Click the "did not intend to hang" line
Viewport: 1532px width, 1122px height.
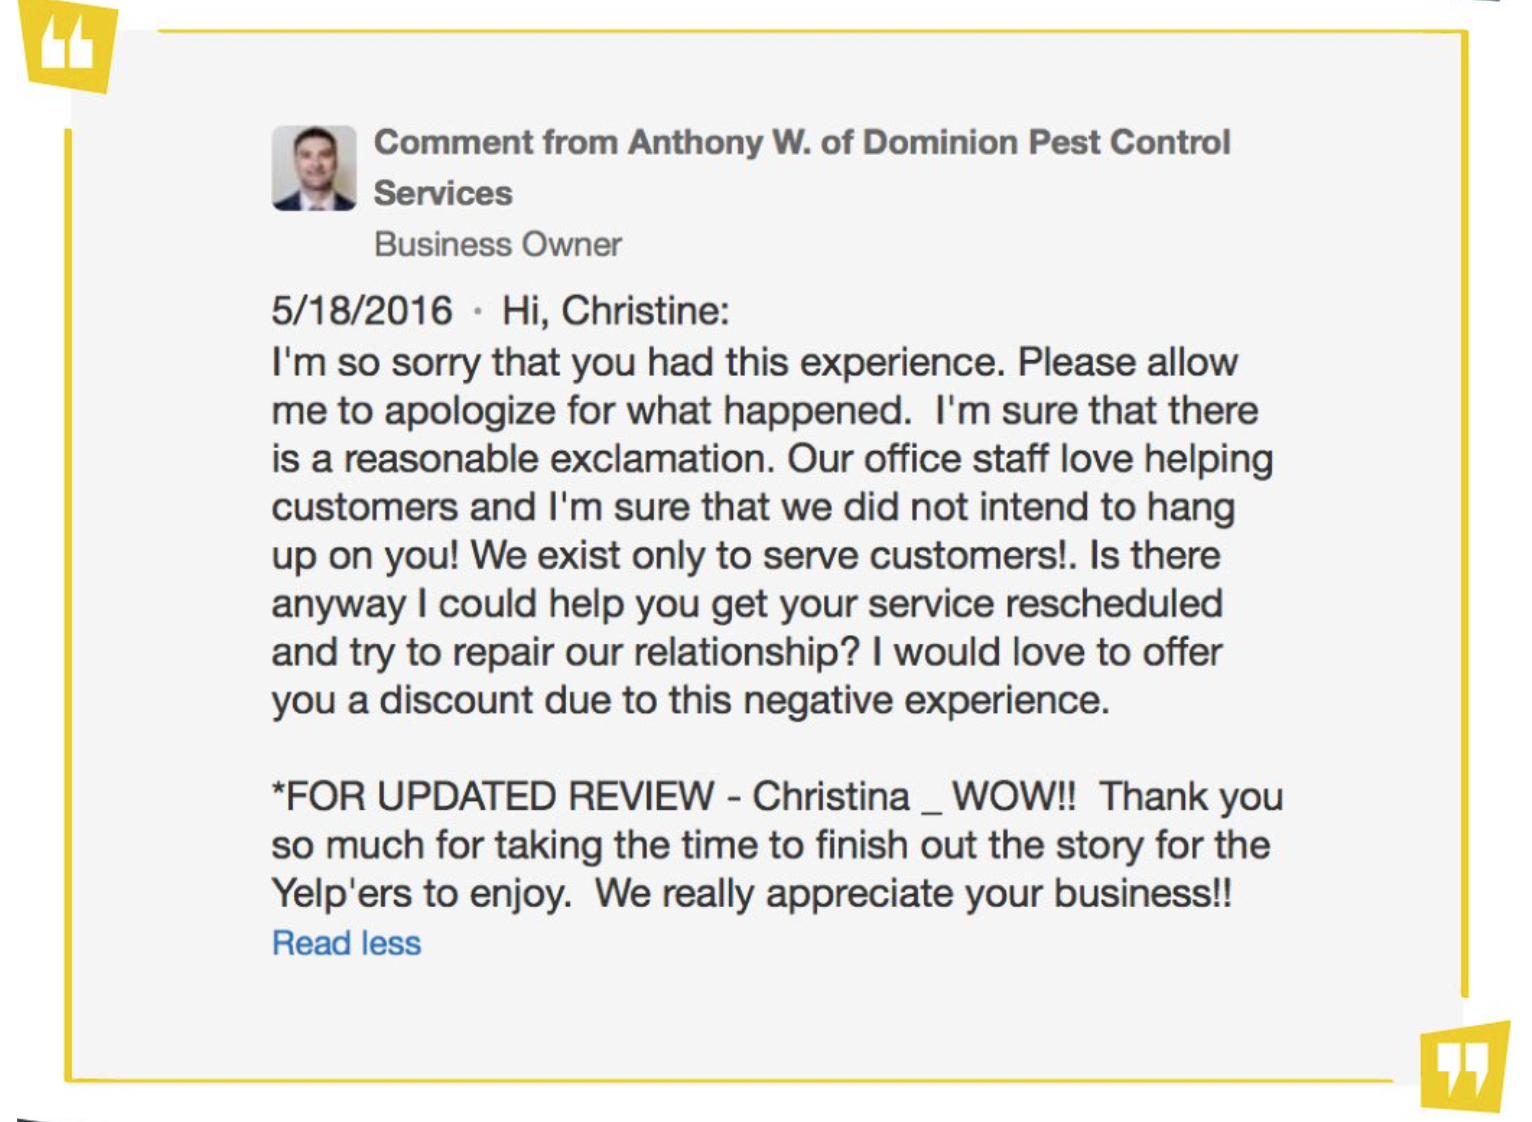753,507
